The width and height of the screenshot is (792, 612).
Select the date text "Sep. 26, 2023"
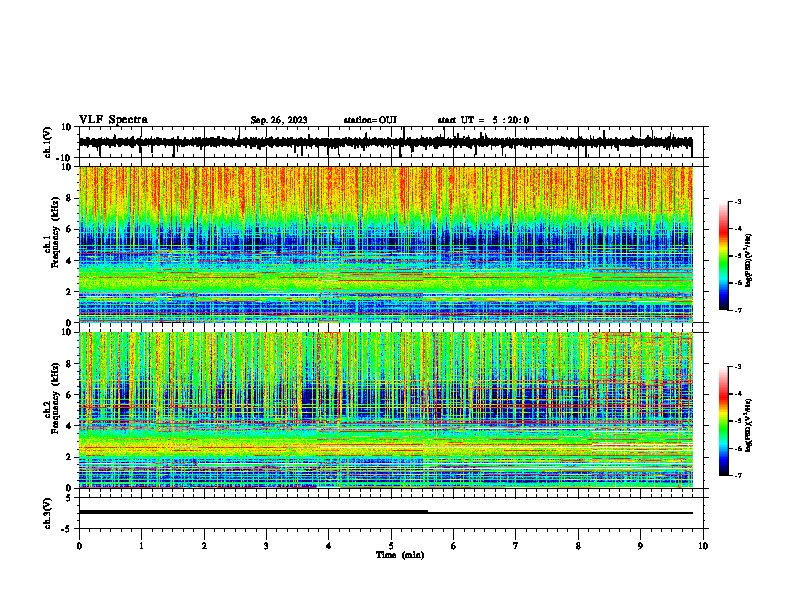pos(279,120)
